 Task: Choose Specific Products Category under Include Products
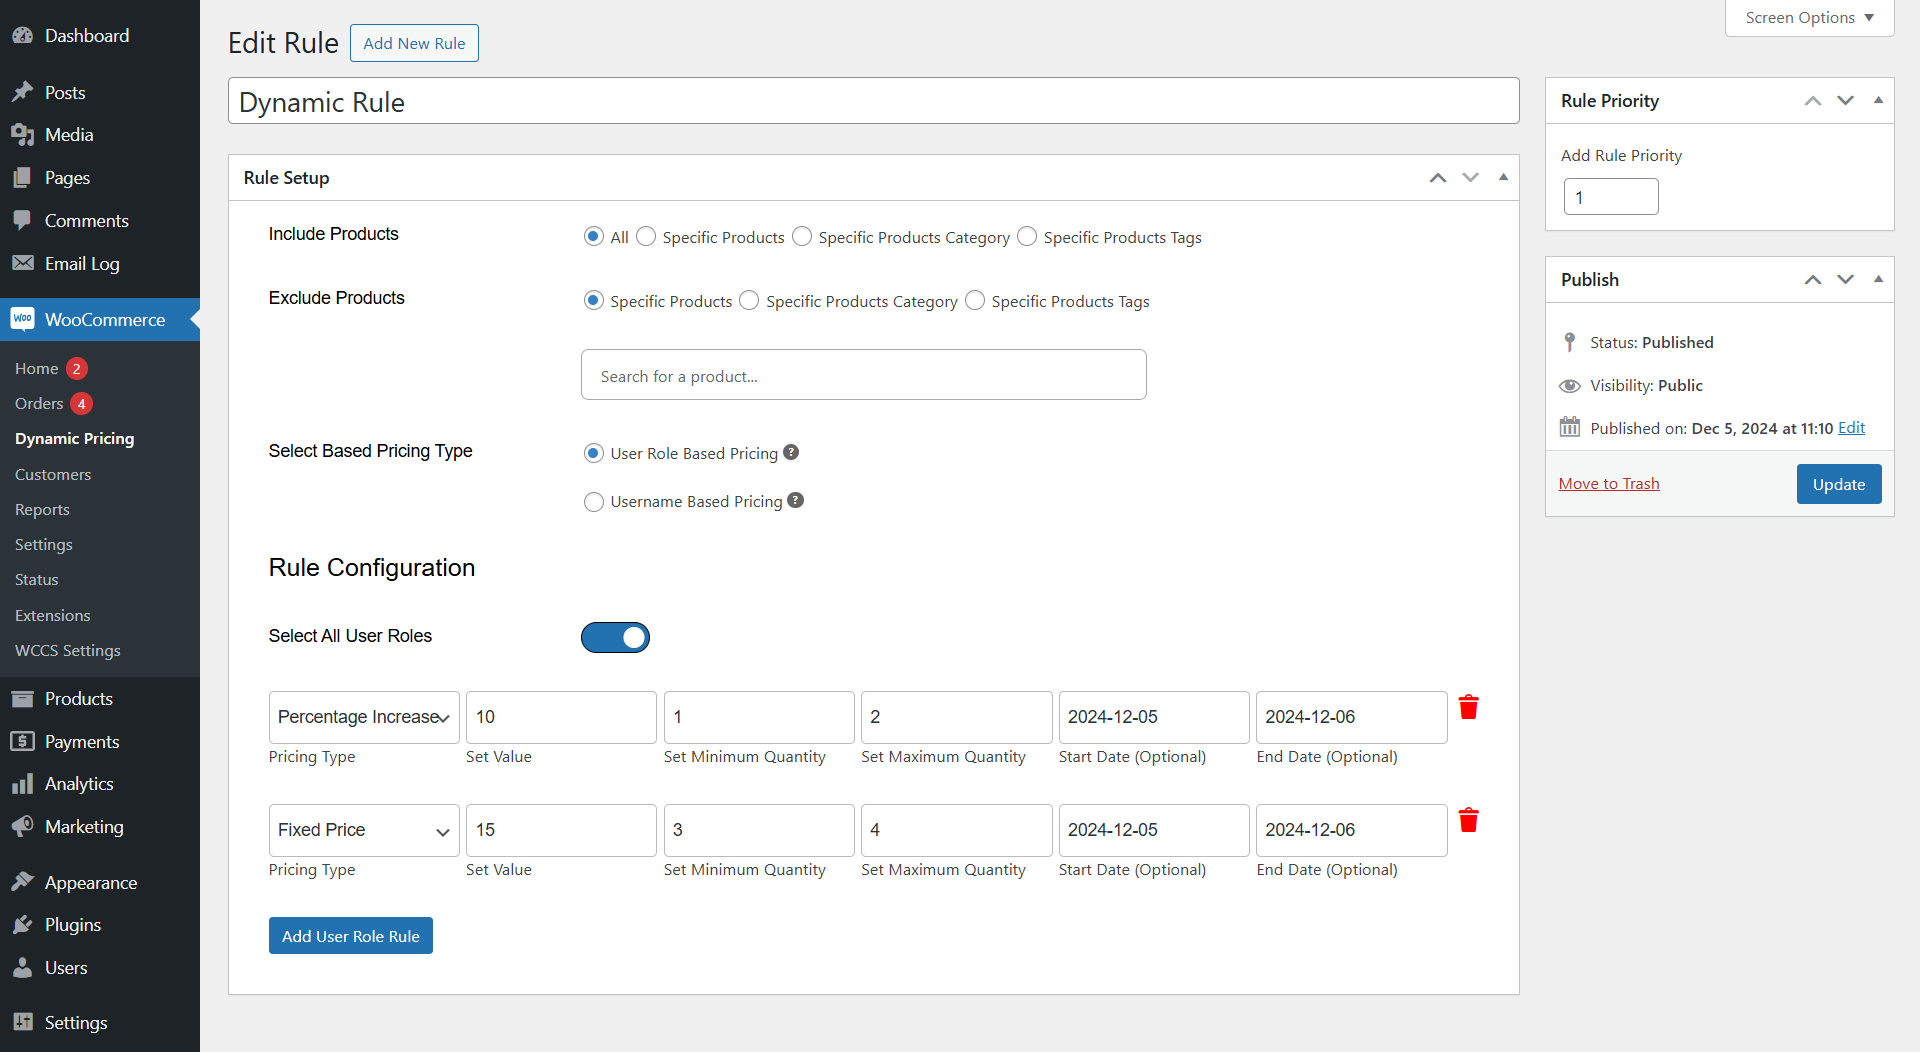coord(802,237)
